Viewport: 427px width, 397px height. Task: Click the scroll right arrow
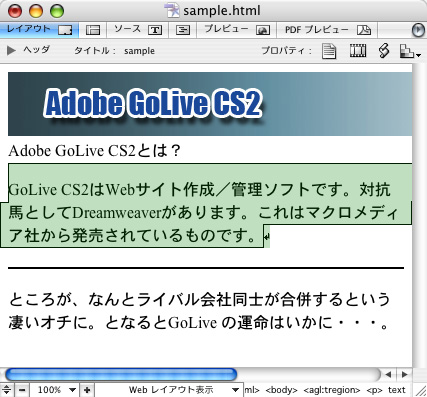click(404, 375)
